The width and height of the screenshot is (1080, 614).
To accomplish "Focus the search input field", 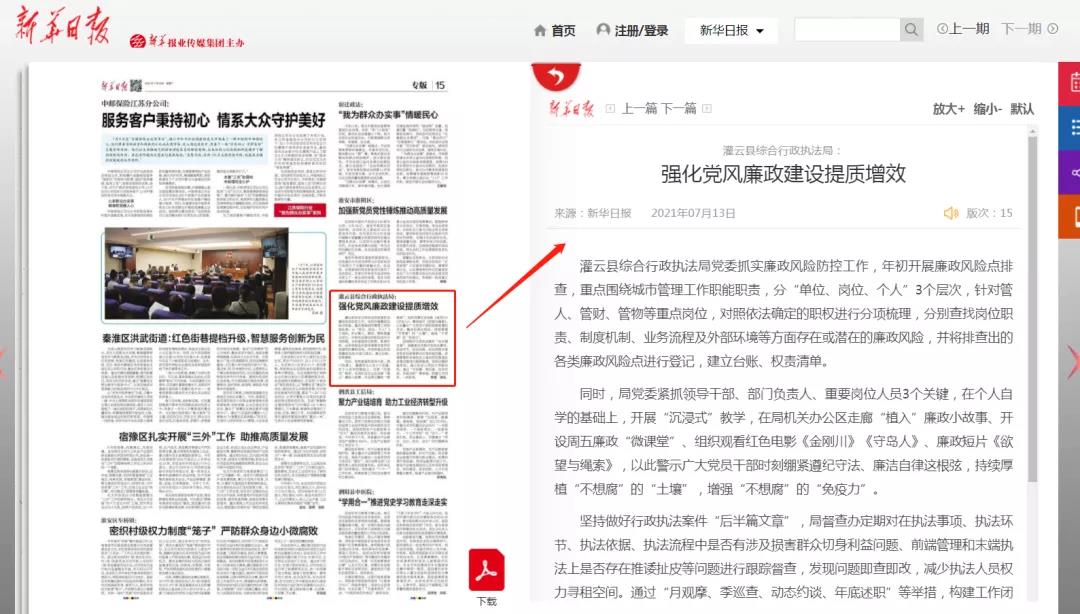I will [x=847, y=30].
